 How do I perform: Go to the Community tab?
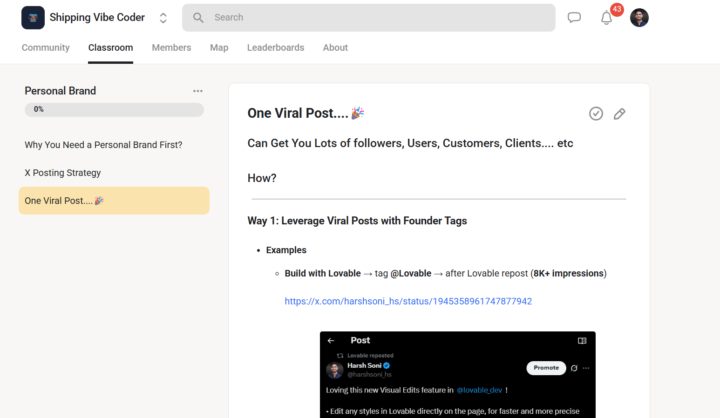click(46, 48)
